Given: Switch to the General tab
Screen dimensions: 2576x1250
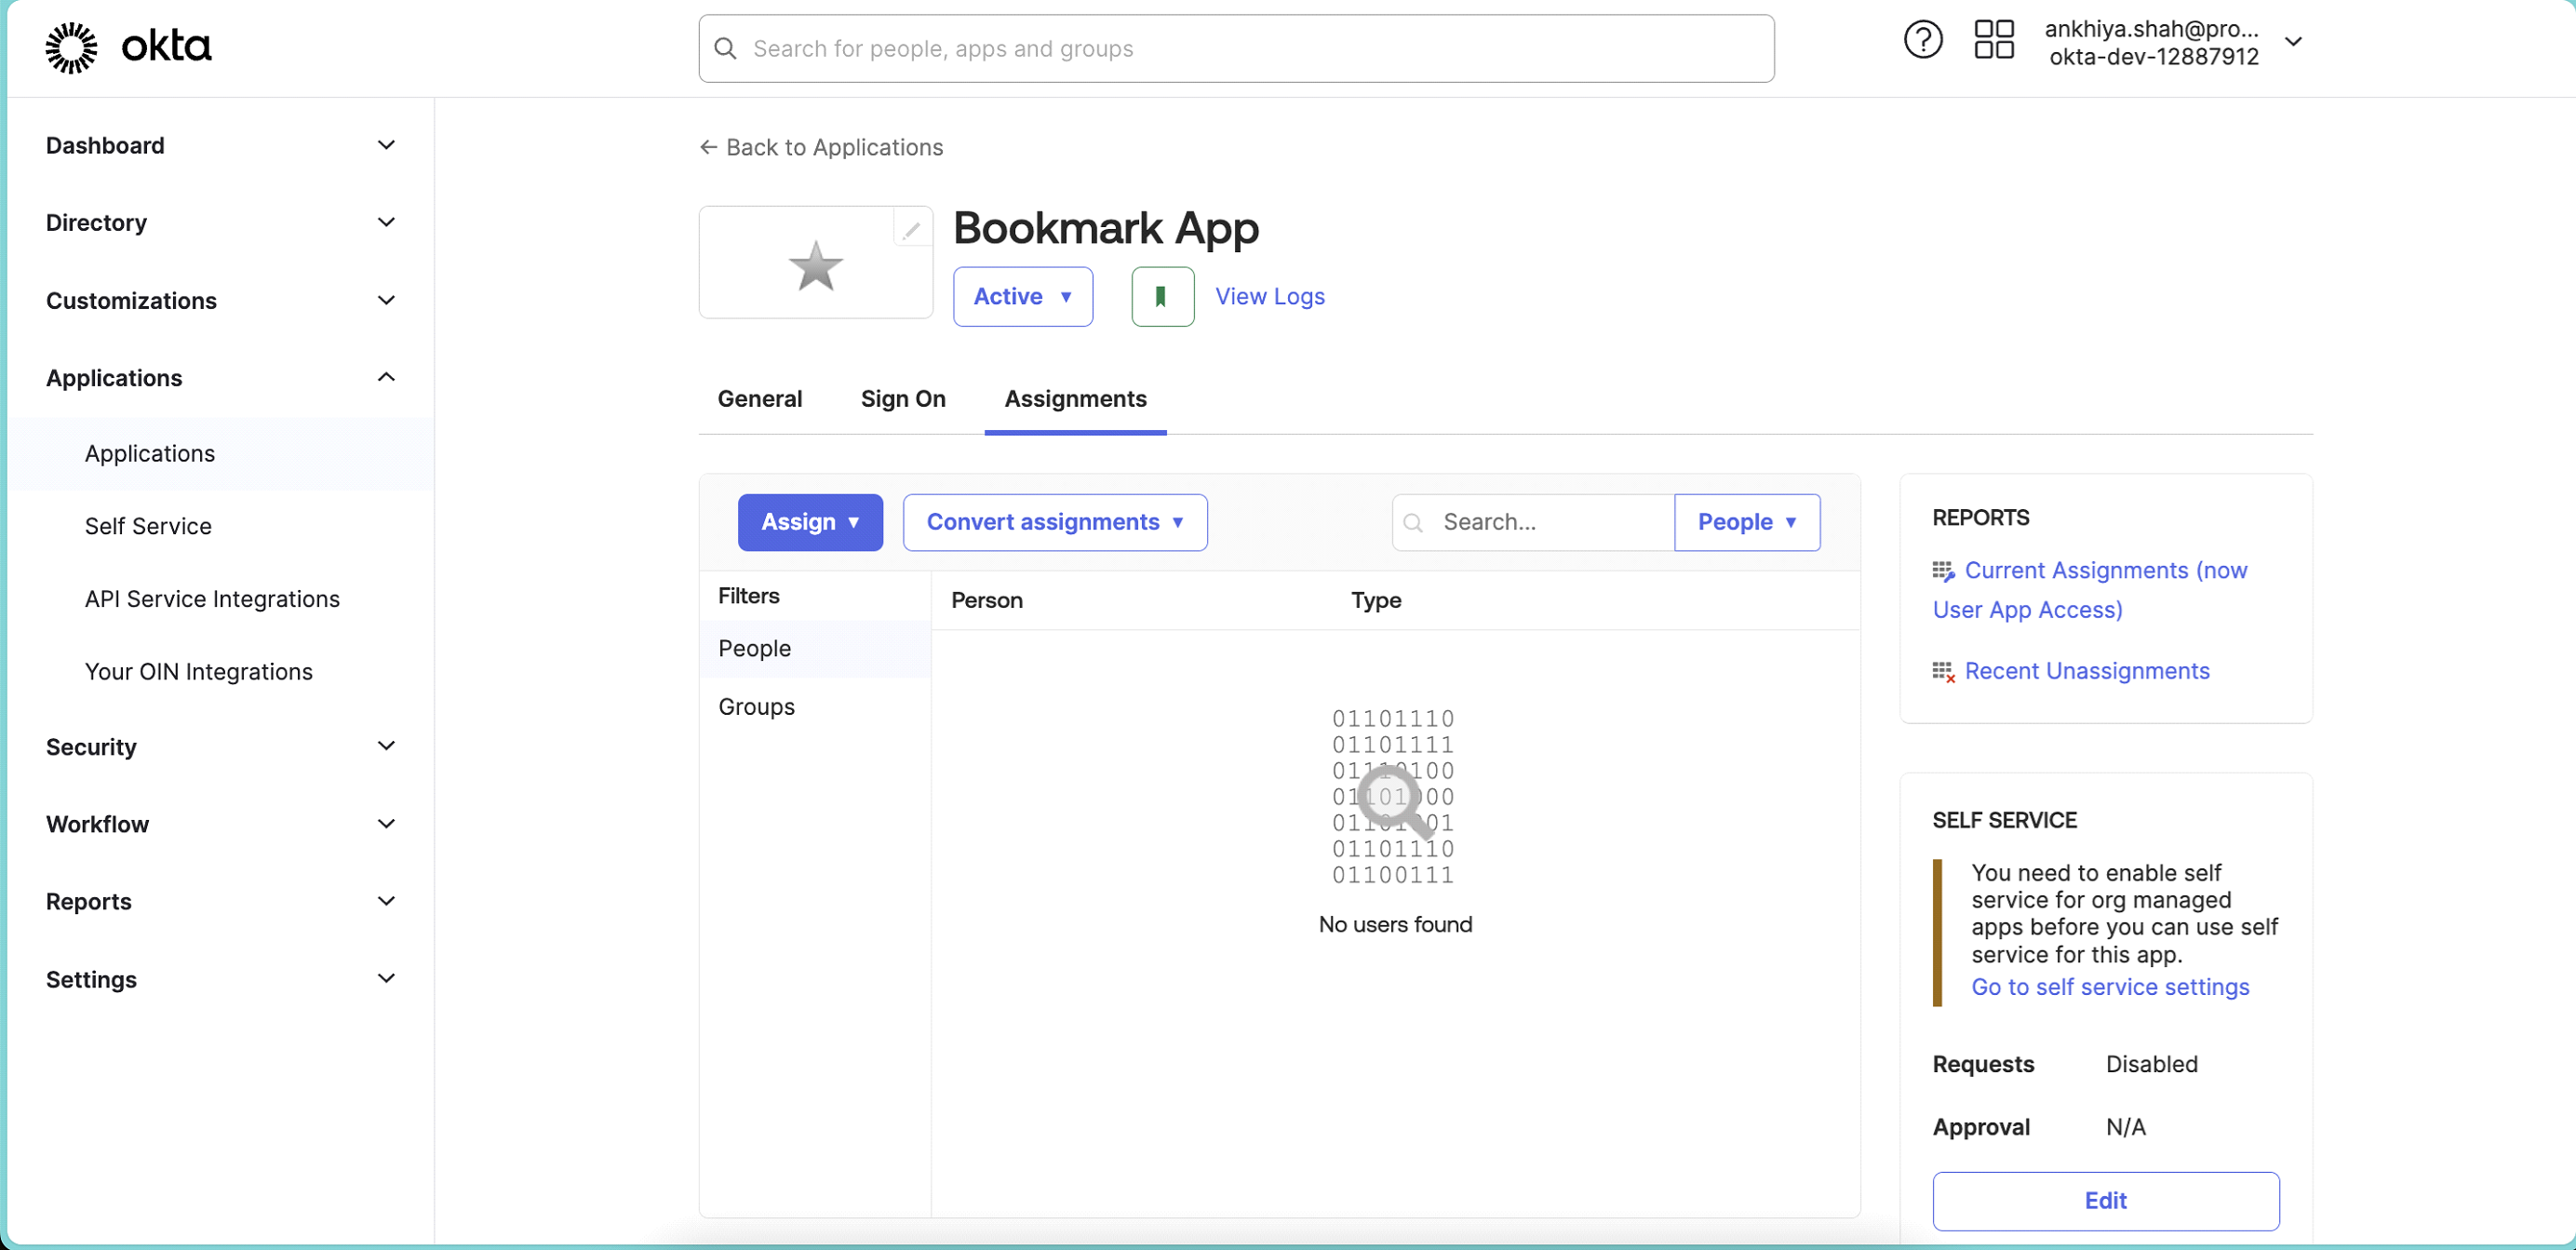Looking at the screenshot, I should point(759,398).
